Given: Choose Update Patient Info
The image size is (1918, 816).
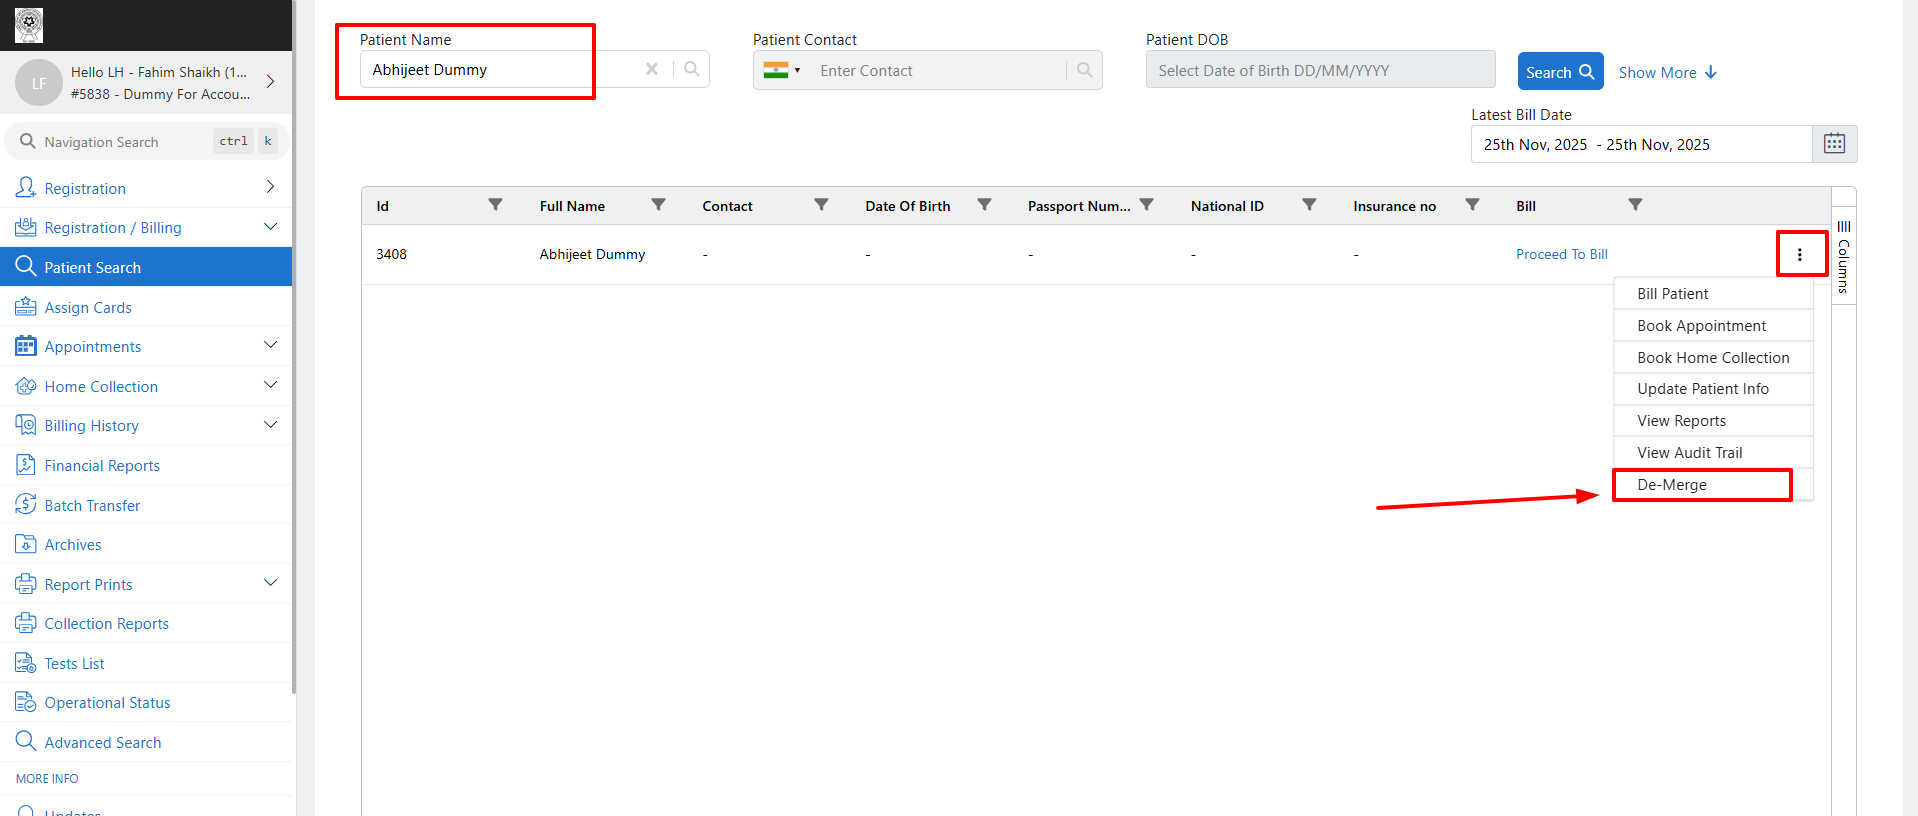Looking at the screenshot, I should click(1713, 389).
